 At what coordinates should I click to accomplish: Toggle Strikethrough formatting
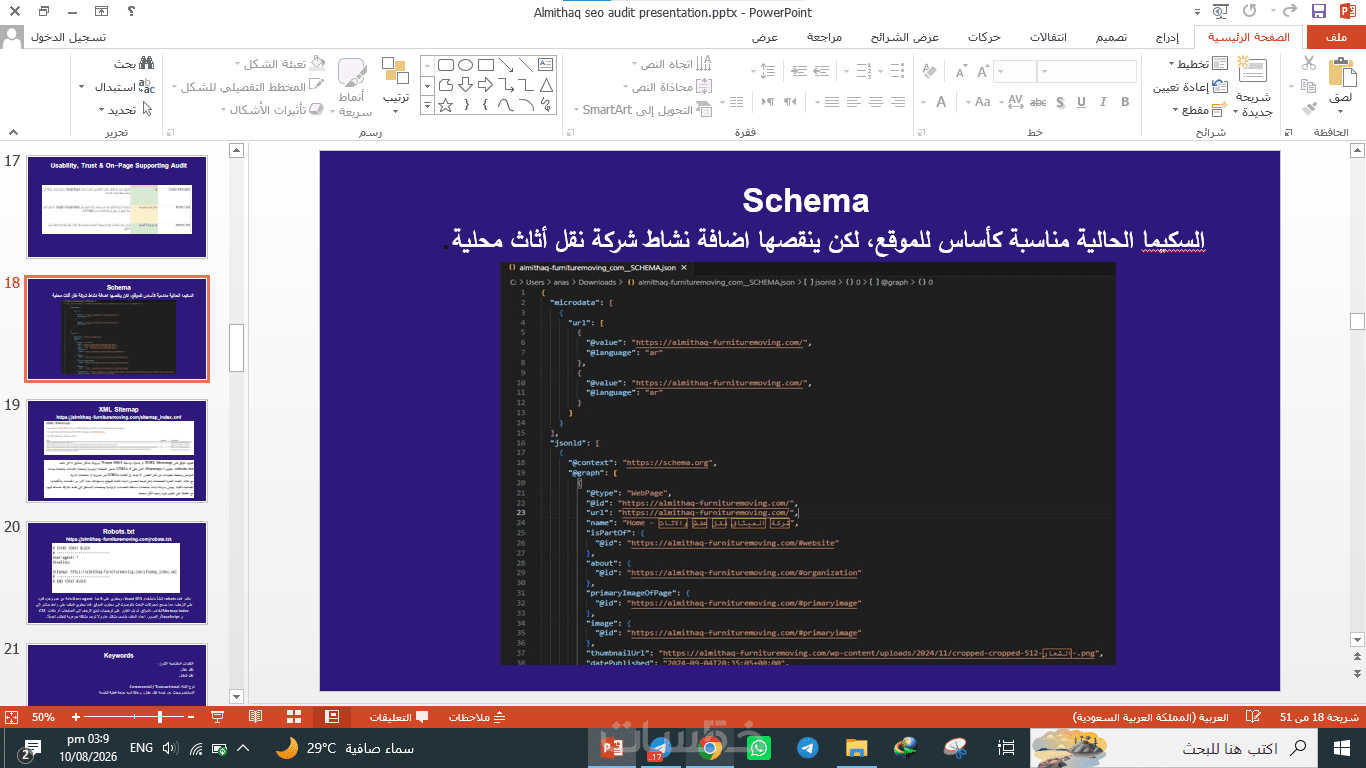(x=1037, y=101)
